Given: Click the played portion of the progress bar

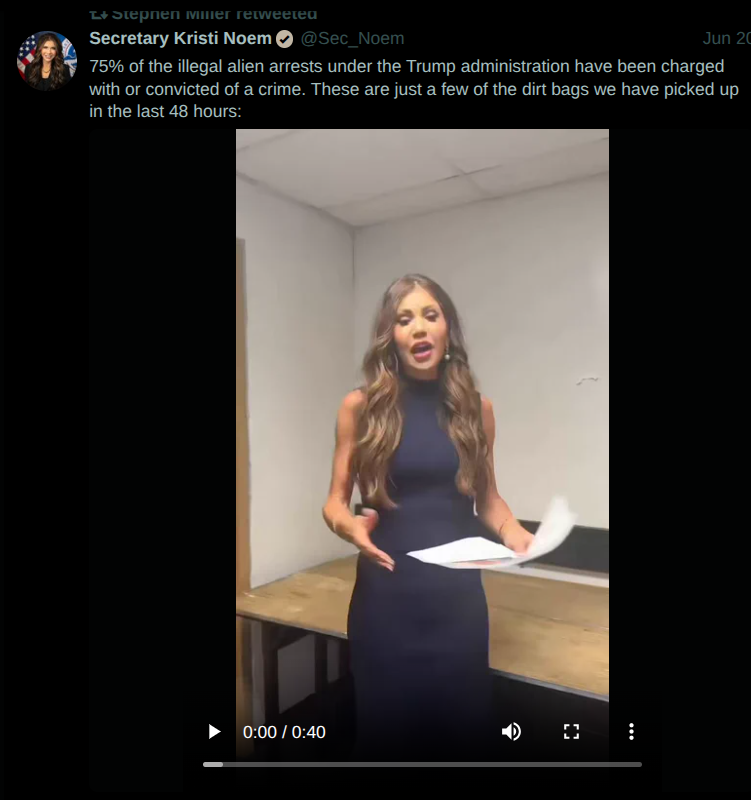Looking at the screenshot, I should 213,764.
